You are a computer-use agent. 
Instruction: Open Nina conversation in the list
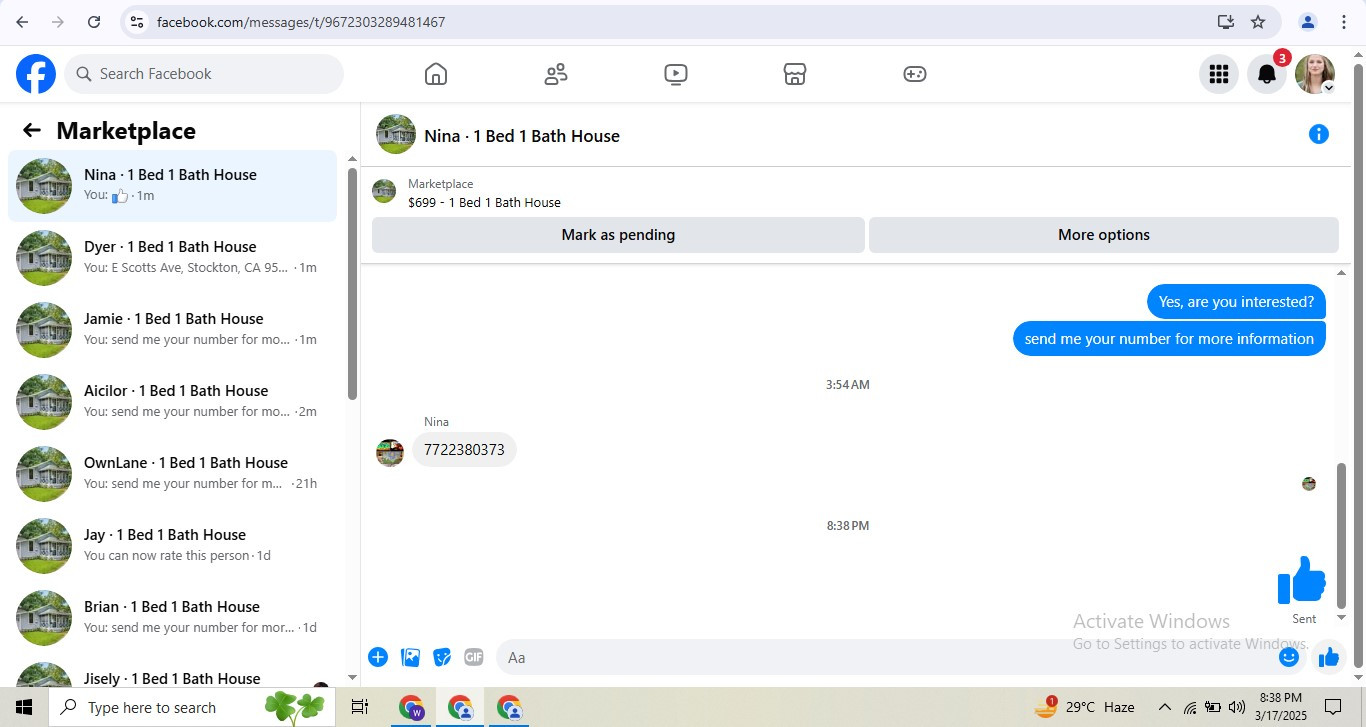click(x=172, y=186)
